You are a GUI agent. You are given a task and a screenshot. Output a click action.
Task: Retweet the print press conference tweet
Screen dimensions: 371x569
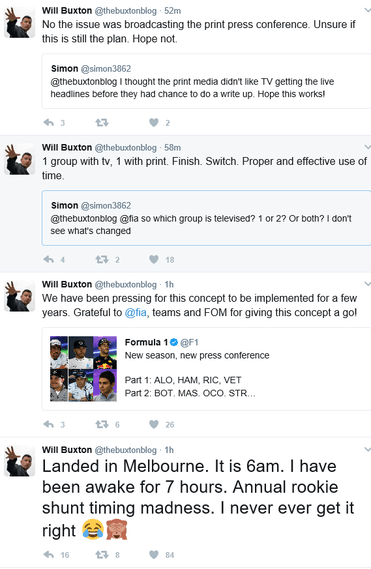click(x=102, y=123)
